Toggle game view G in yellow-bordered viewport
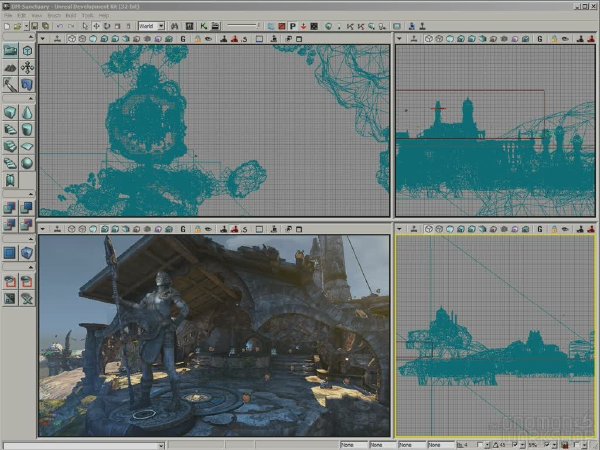600x450 pixels. pos(540,229)
